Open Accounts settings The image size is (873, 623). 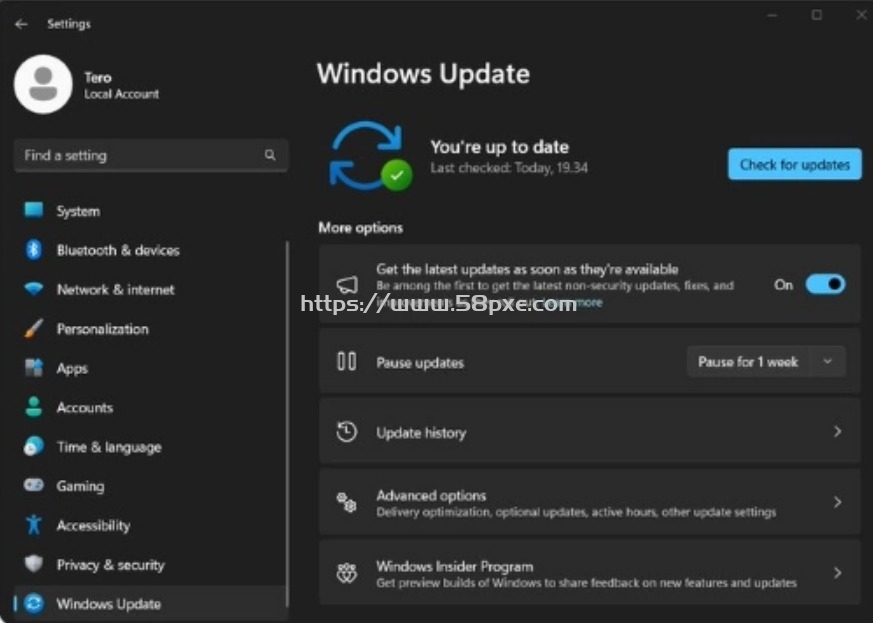tap(150, 407)
